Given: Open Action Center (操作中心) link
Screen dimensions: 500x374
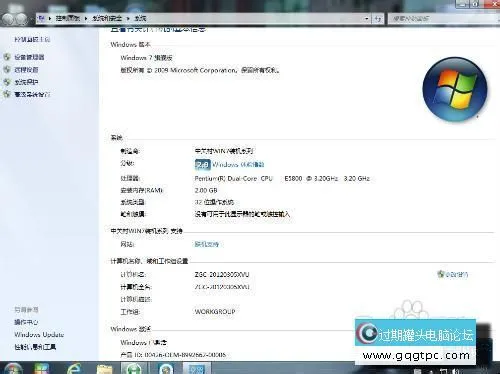Looking at the screenshot, I should pos(26,322).
